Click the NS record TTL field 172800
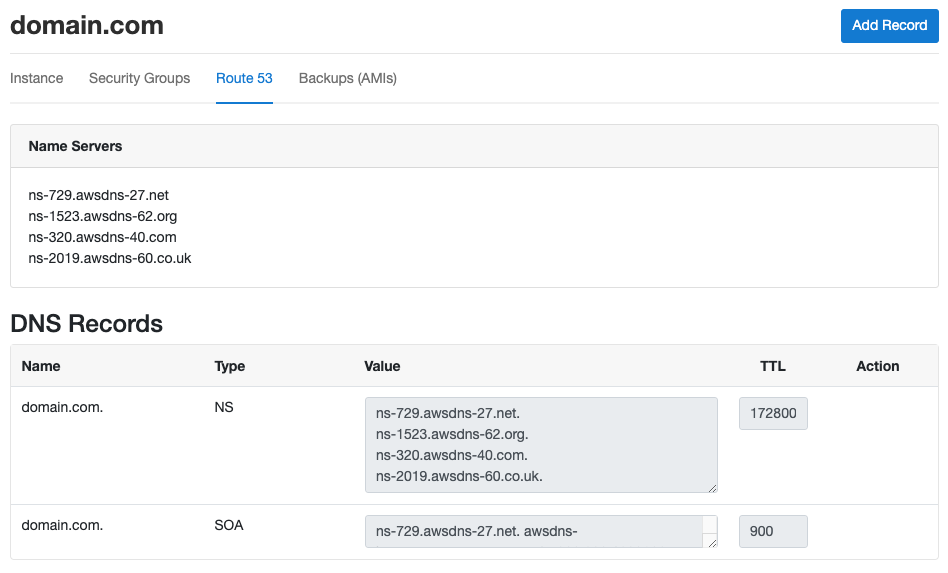Viewport: 948px width, 573px height. pos(773,413)
